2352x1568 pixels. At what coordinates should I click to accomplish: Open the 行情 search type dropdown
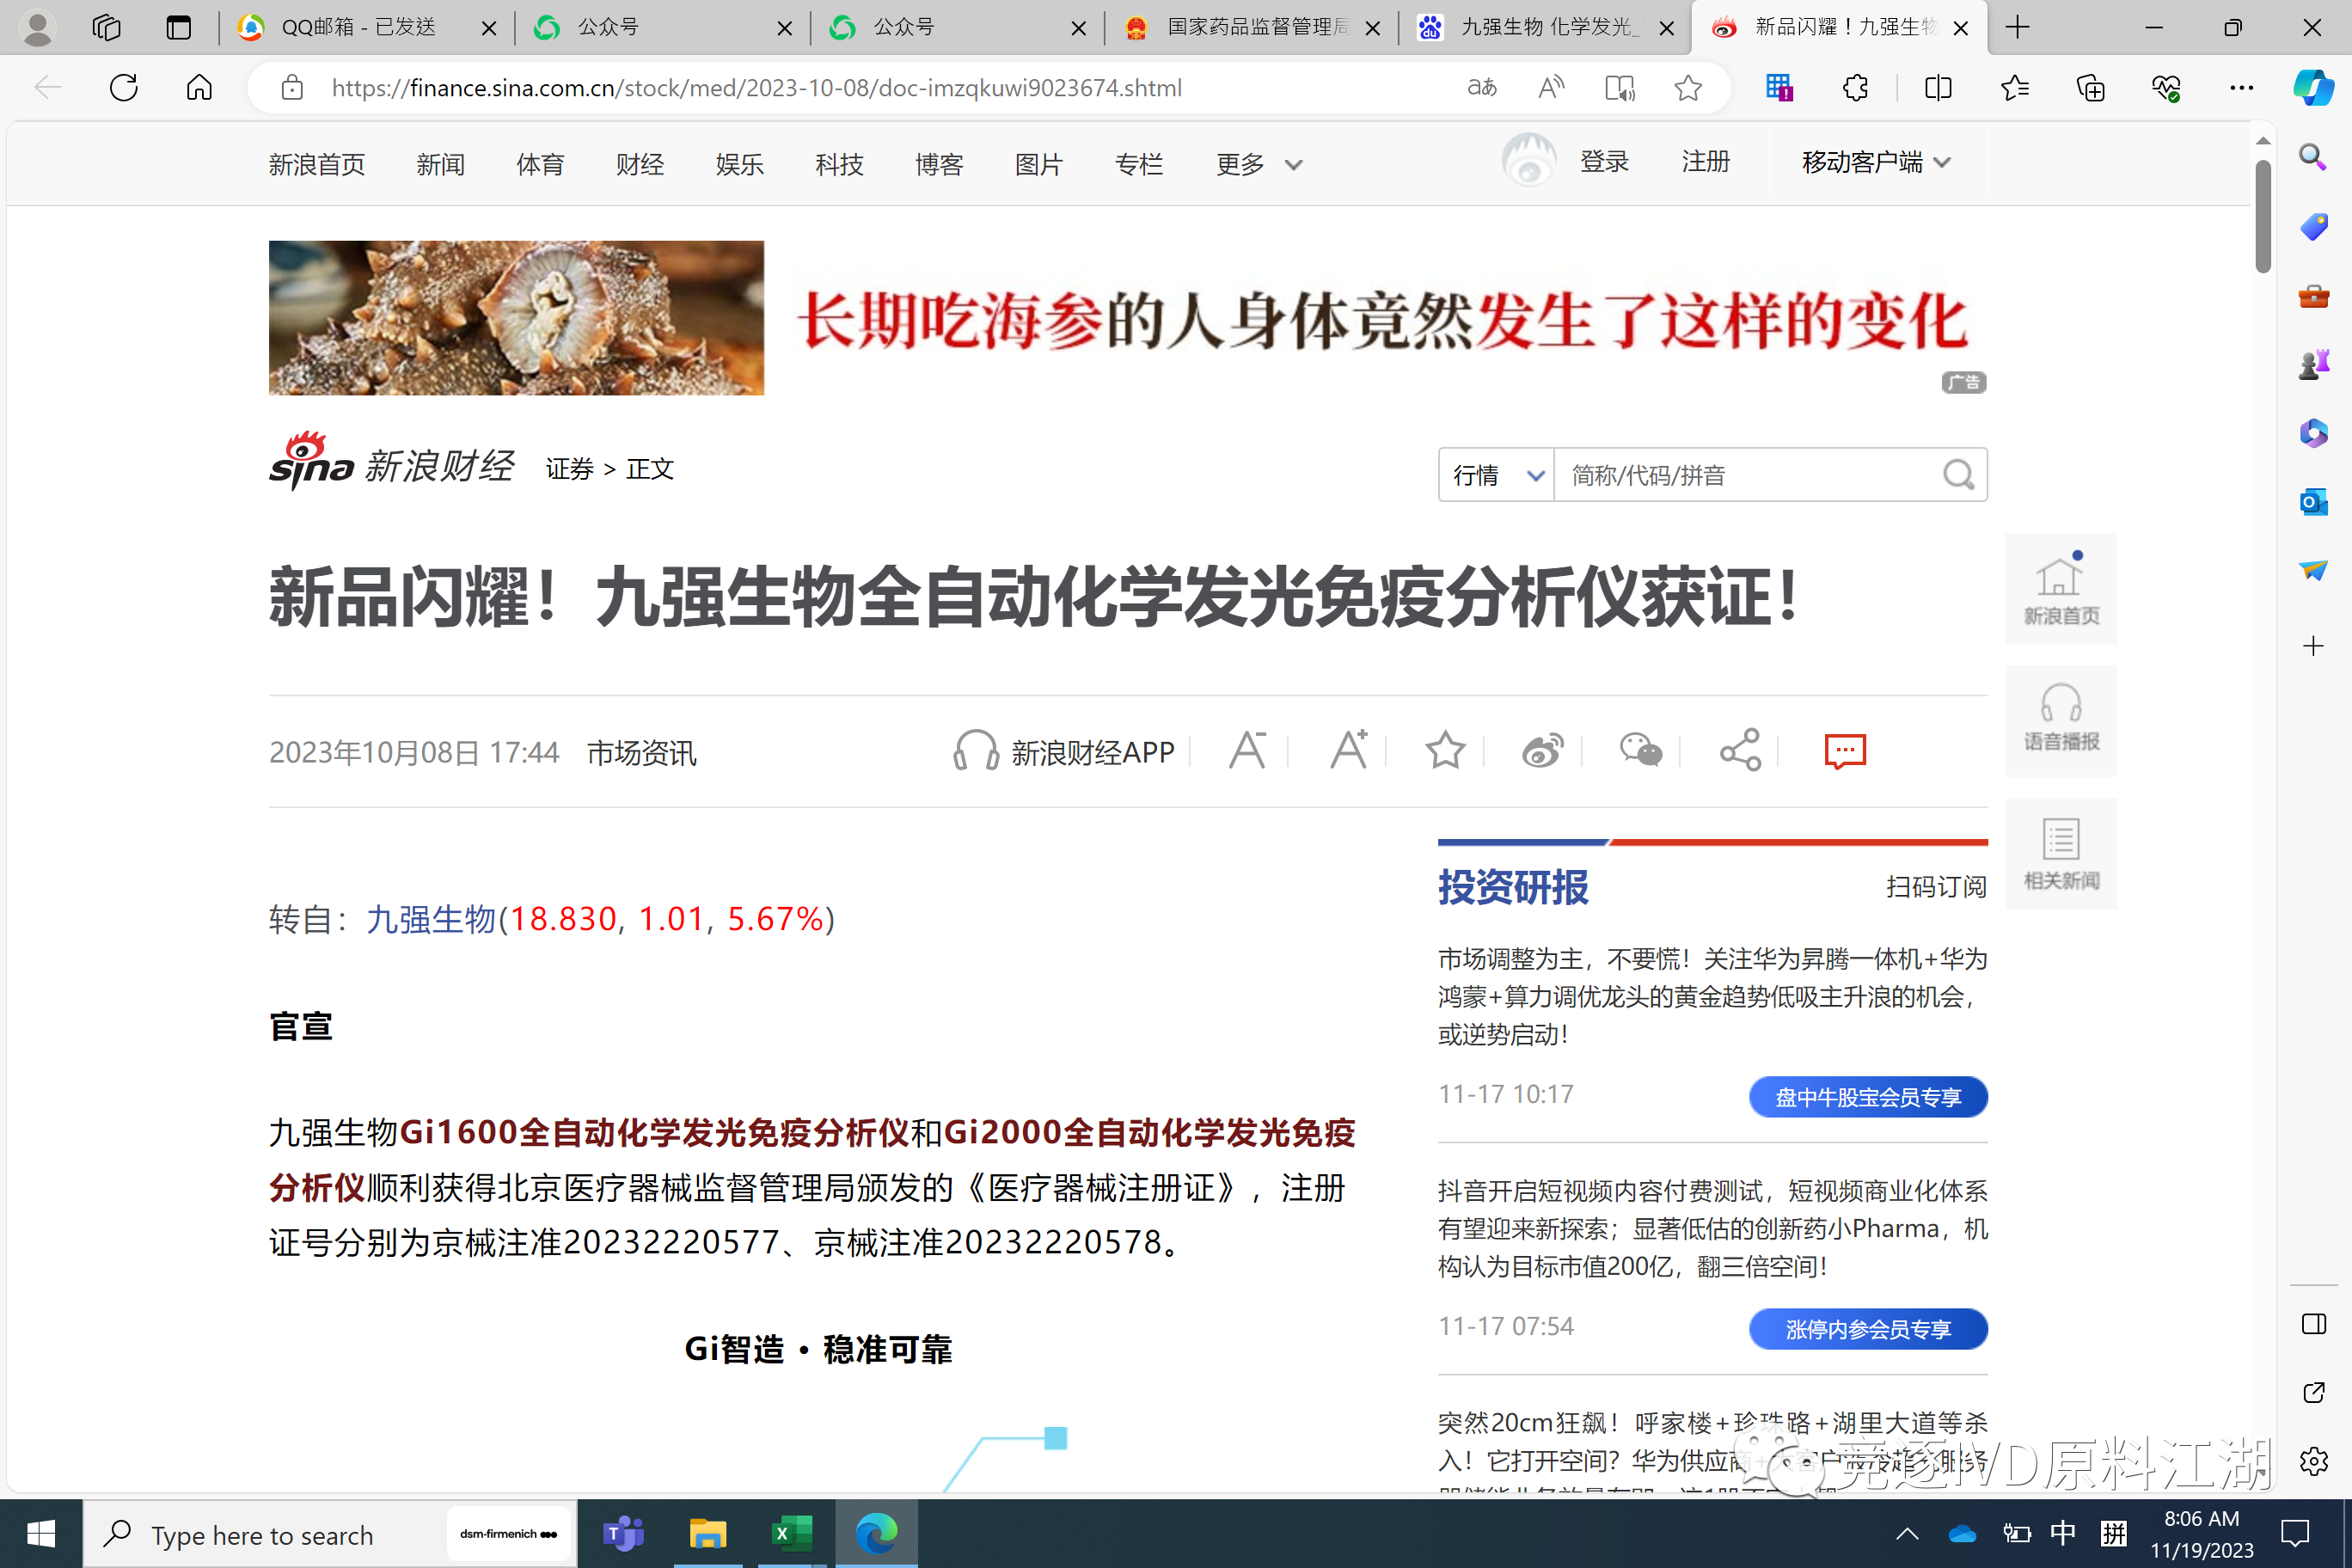coord(1496,475)
